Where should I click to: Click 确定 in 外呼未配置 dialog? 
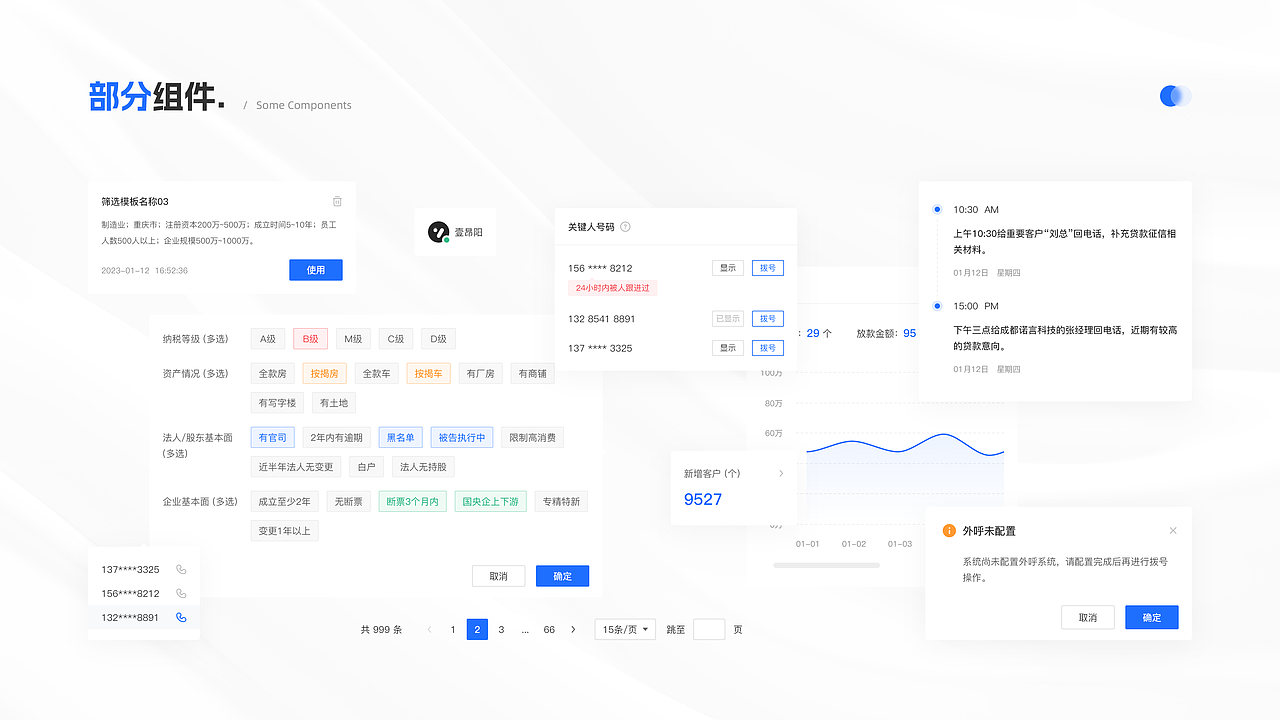(x=1152, y=617)
